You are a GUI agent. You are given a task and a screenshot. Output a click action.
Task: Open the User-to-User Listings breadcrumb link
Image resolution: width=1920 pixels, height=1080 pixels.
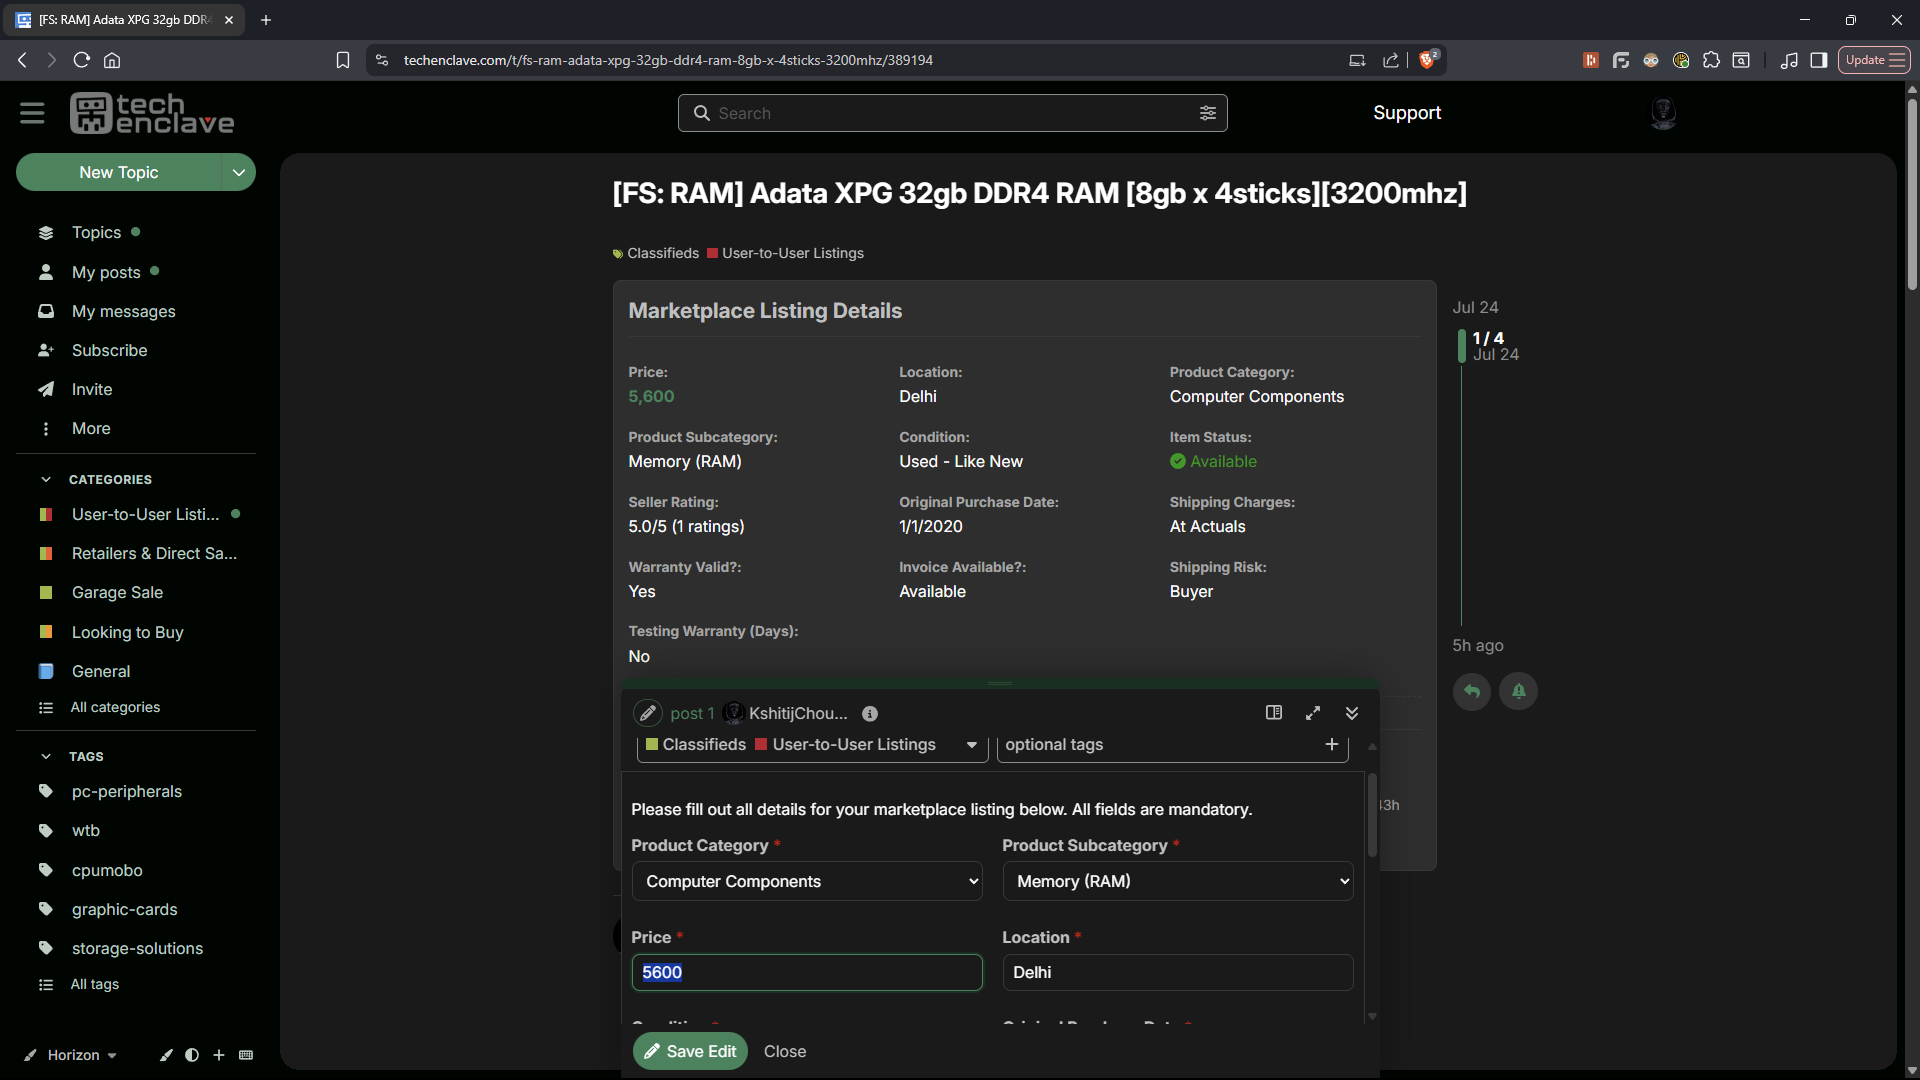pos(785,253)
